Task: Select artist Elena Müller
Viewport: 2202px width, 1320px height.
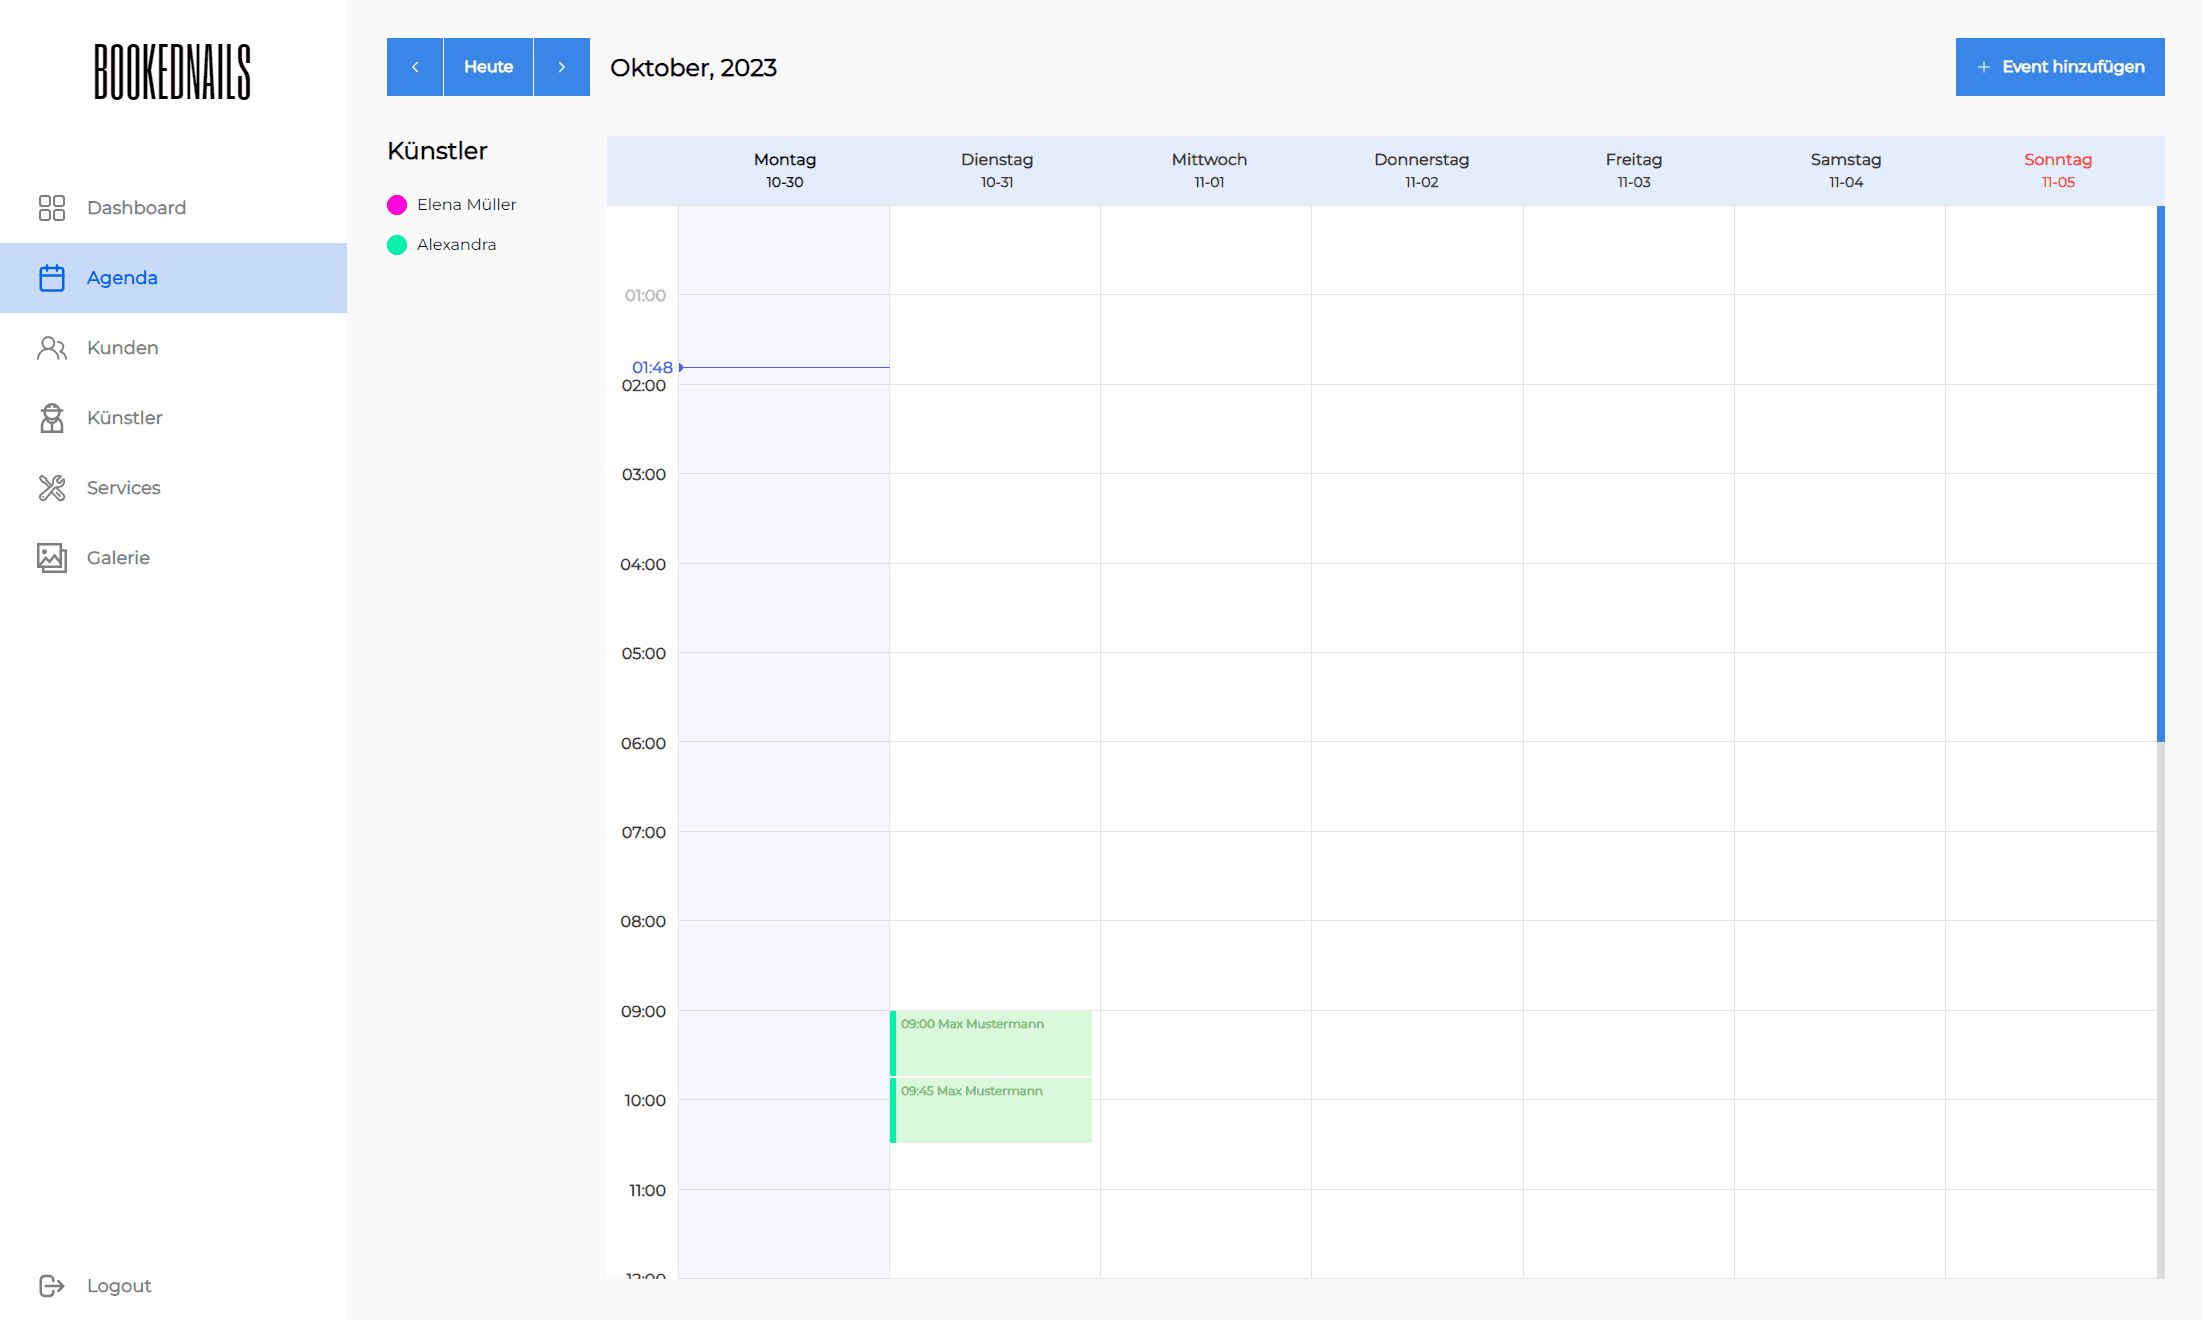Action: pos(466,204)
